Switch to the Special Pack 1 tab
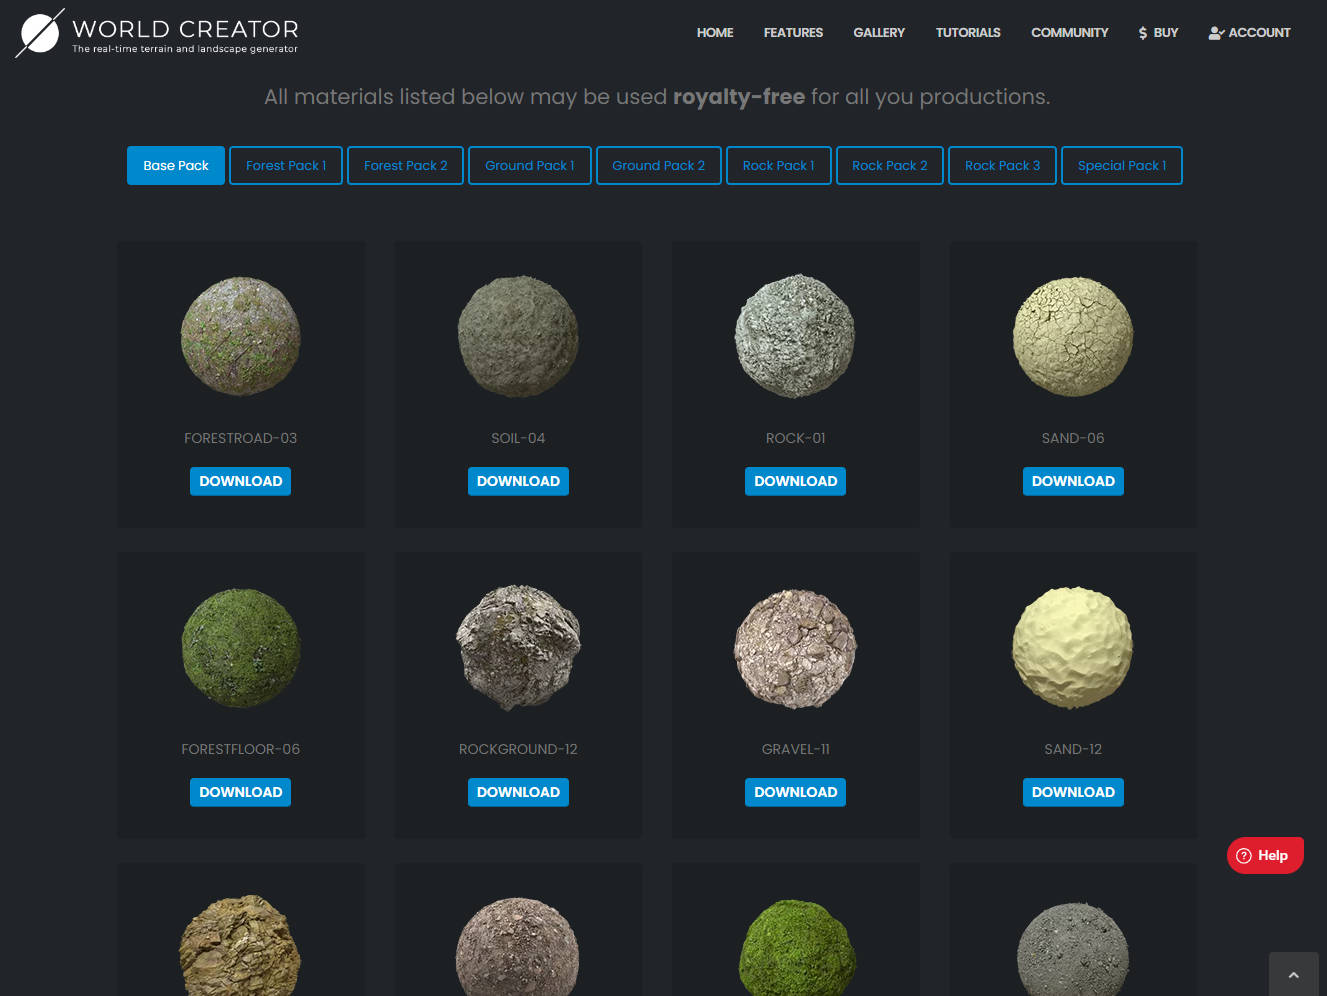 (x=1122, y=166)
